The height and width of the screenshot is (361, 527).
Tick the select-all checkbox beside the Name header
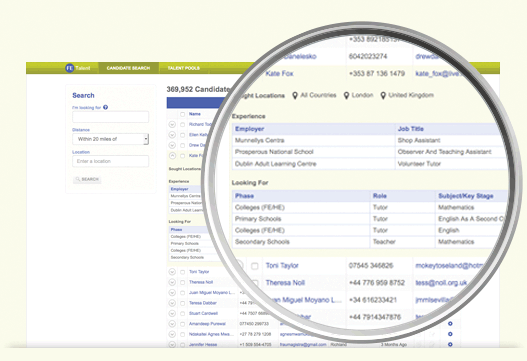point(183,114)
